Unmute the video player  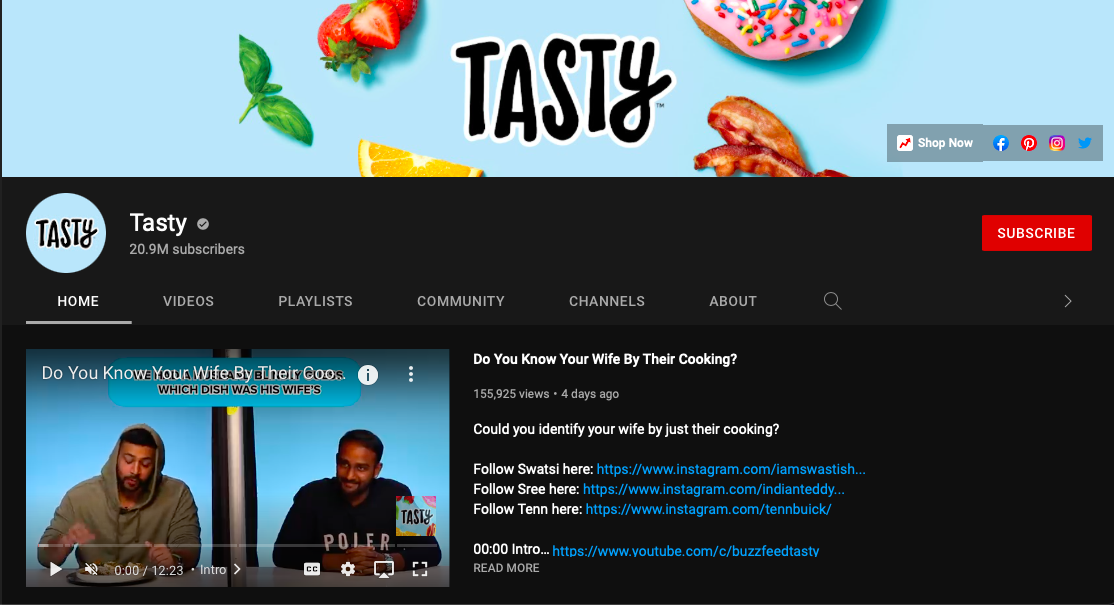click(91, 569)
